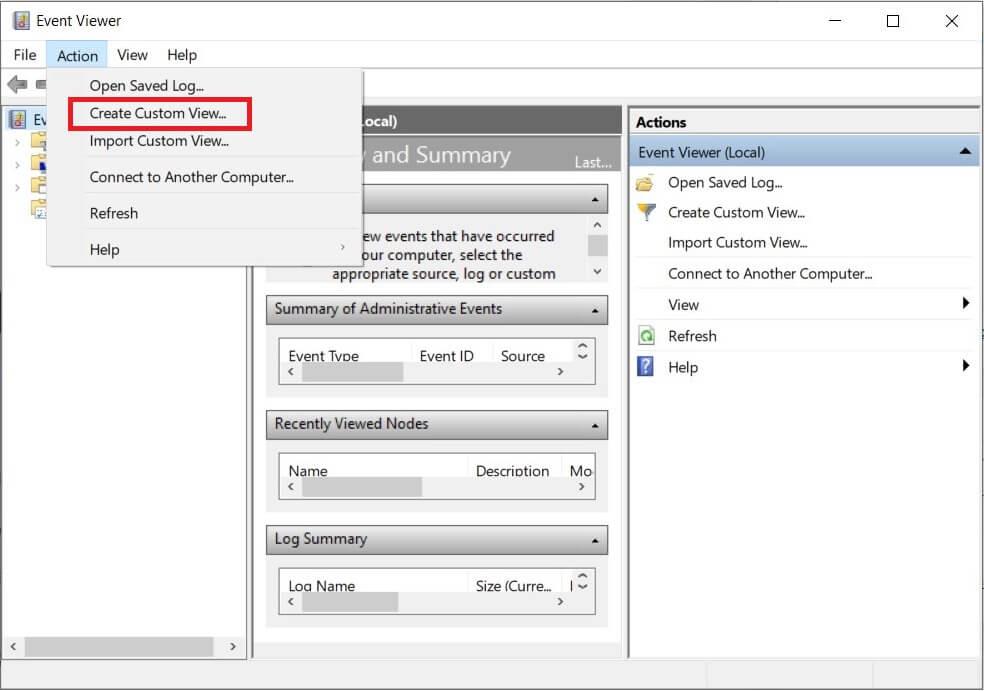Expand the second tree node chevron
The image size is (984, 691).
pos(18,165)
